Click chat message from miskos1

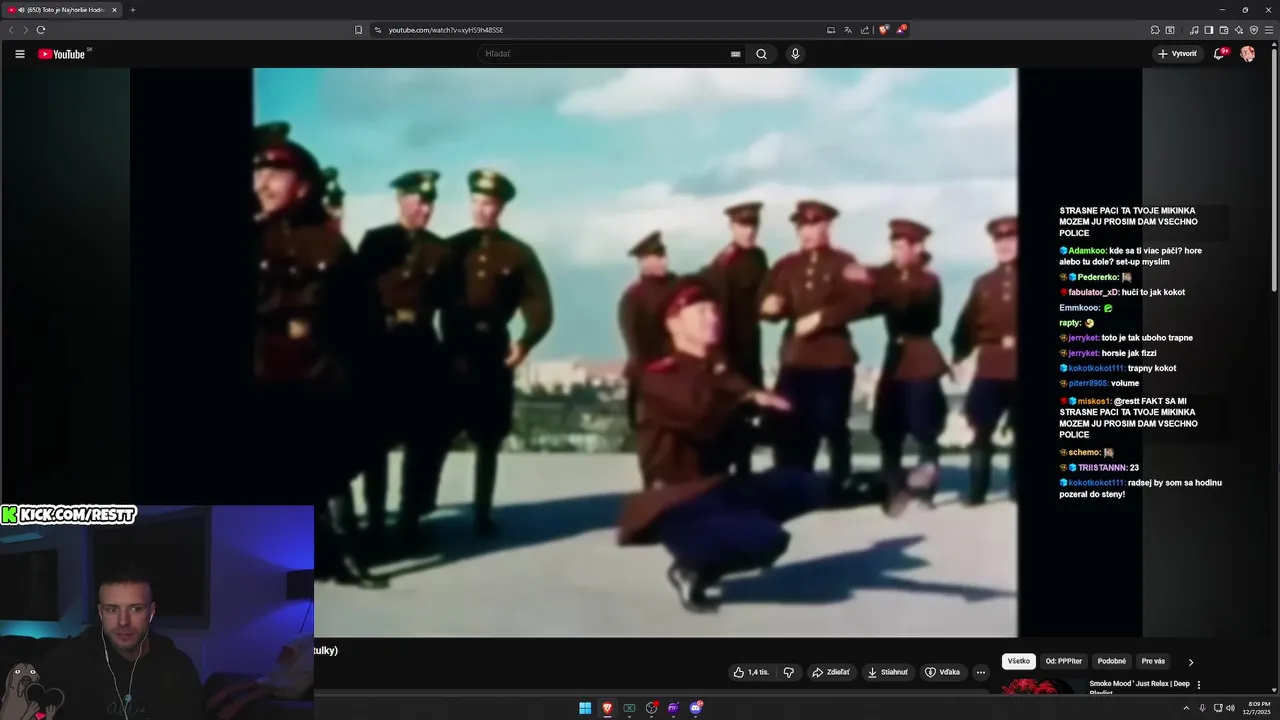1129,418
